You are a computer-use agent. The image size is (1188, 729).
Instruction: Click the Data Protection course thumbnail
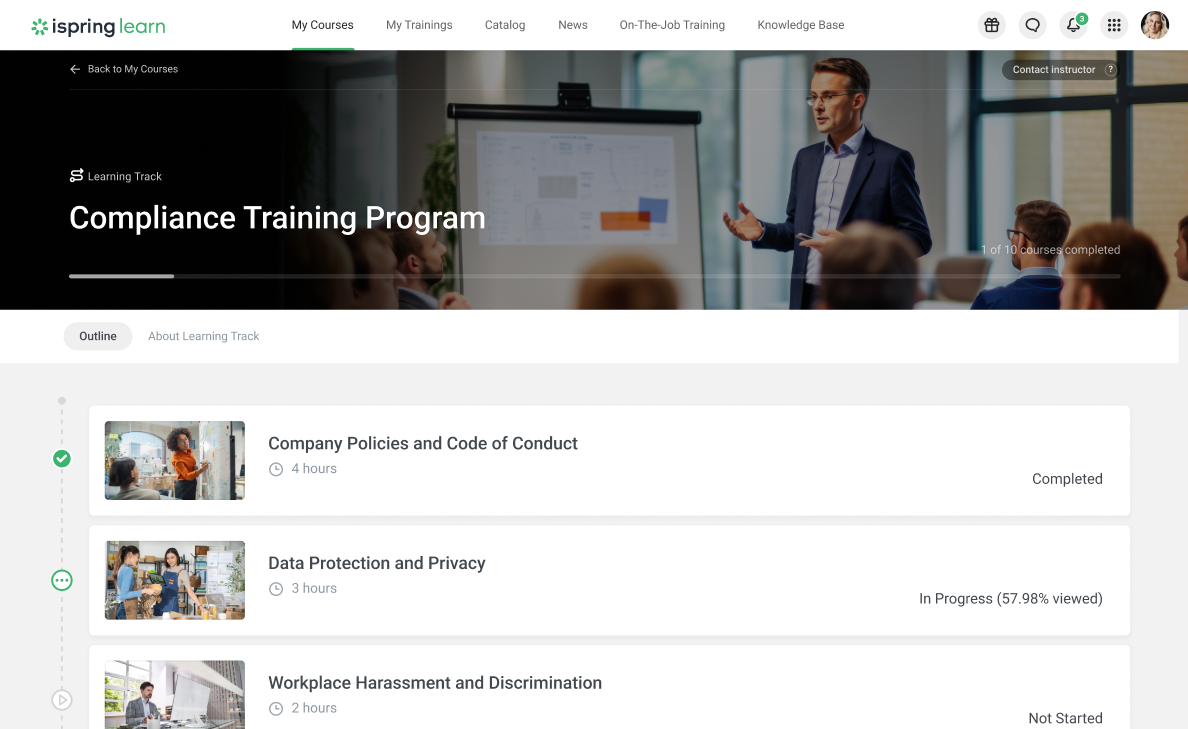tap(175, 580)
